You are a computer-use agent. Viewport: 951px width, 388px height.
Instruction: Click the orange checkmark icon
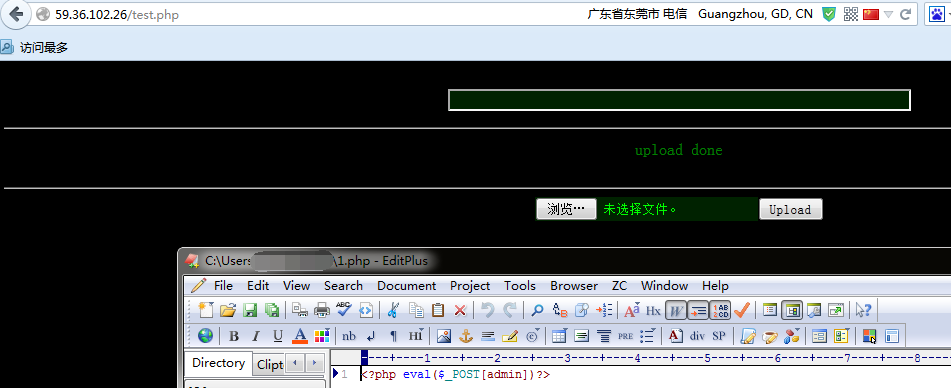[x=741, y=310]
